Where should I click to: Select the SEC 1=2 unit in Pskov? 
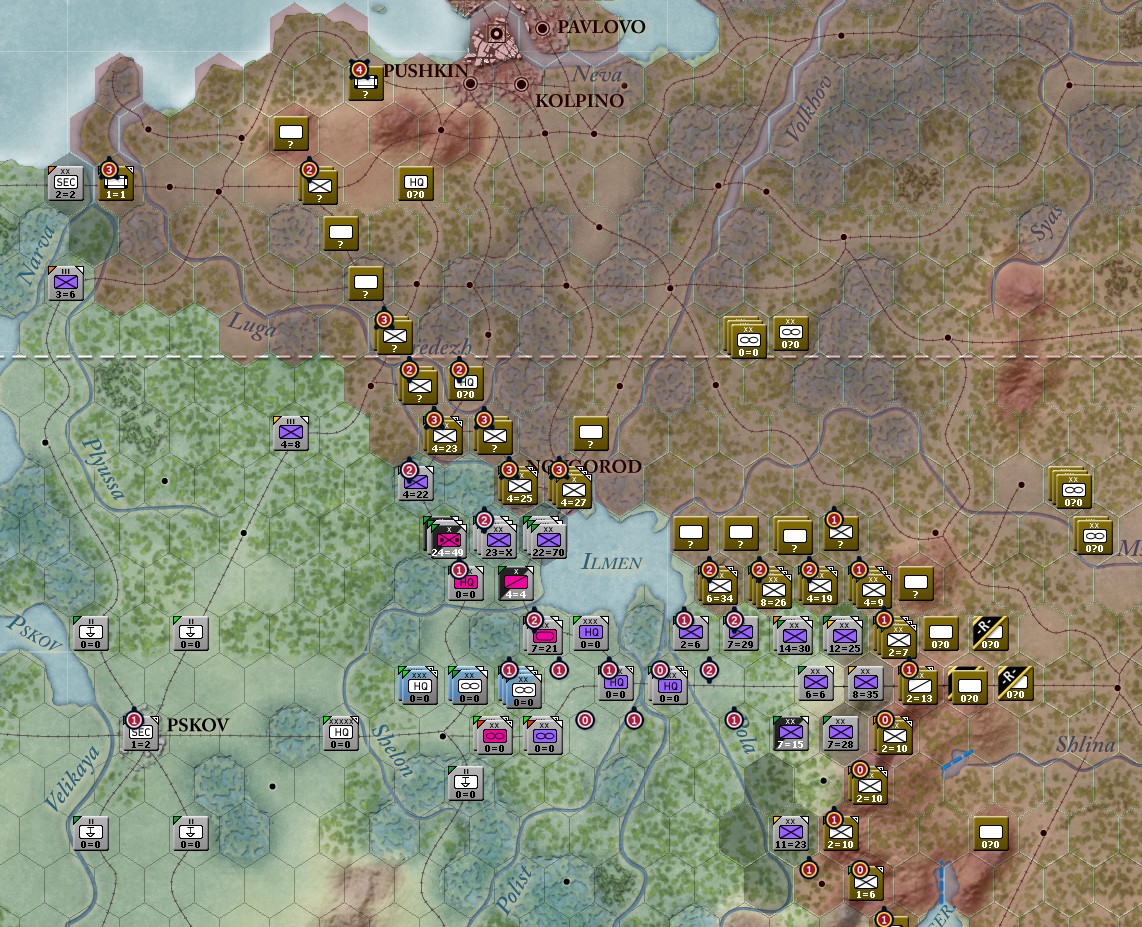click(141, 733)
